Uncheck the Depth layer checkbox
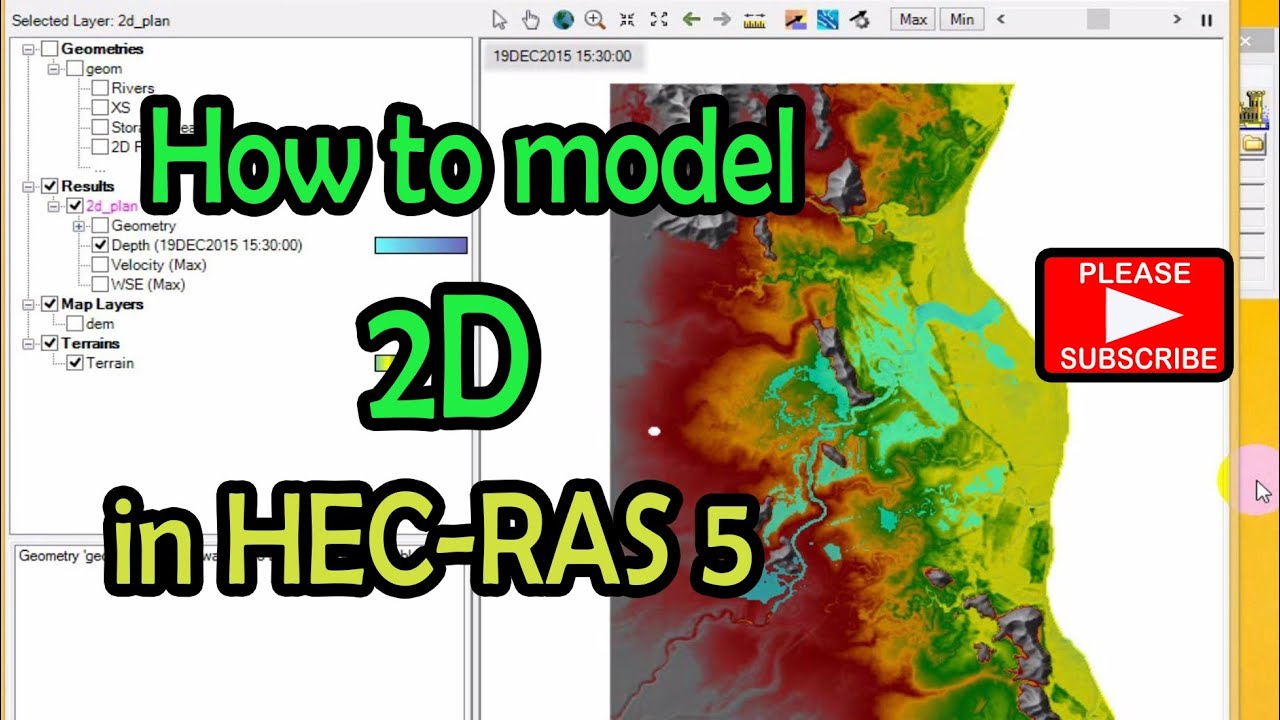 click(x=100, y=245)
